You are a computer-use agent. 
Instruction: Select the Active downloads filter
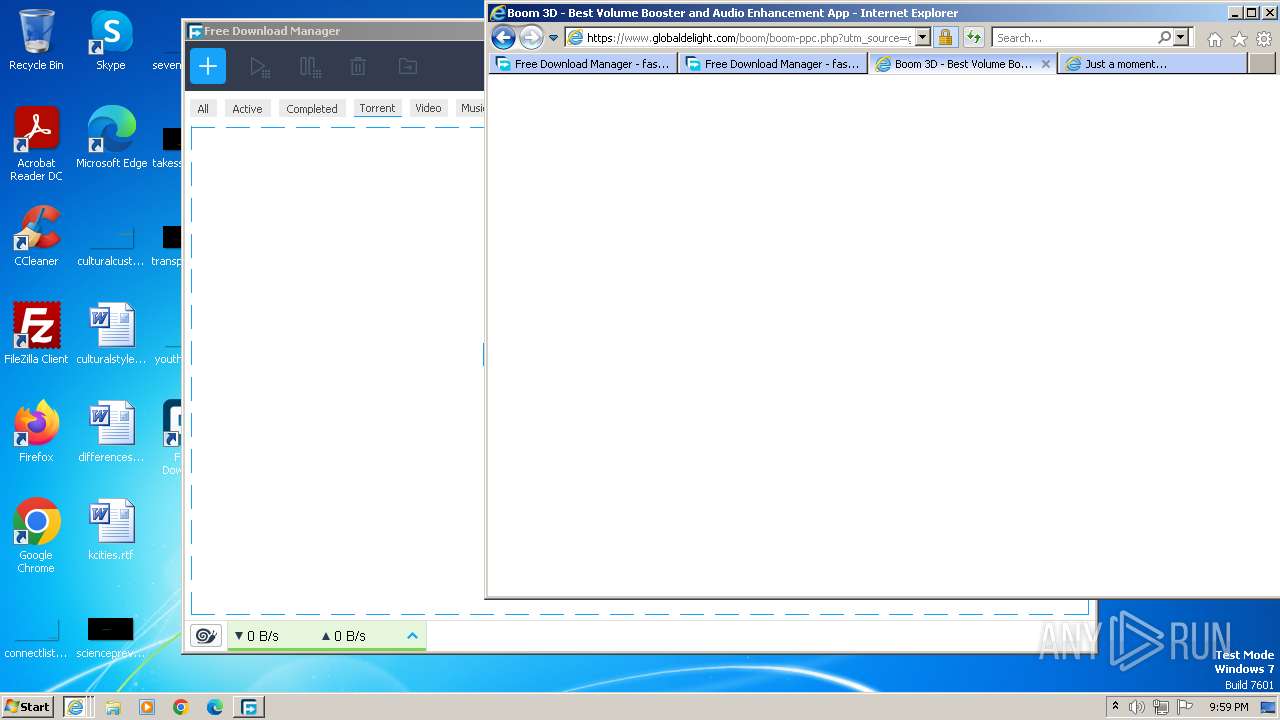pyautogui.click(x=247, y=109)
